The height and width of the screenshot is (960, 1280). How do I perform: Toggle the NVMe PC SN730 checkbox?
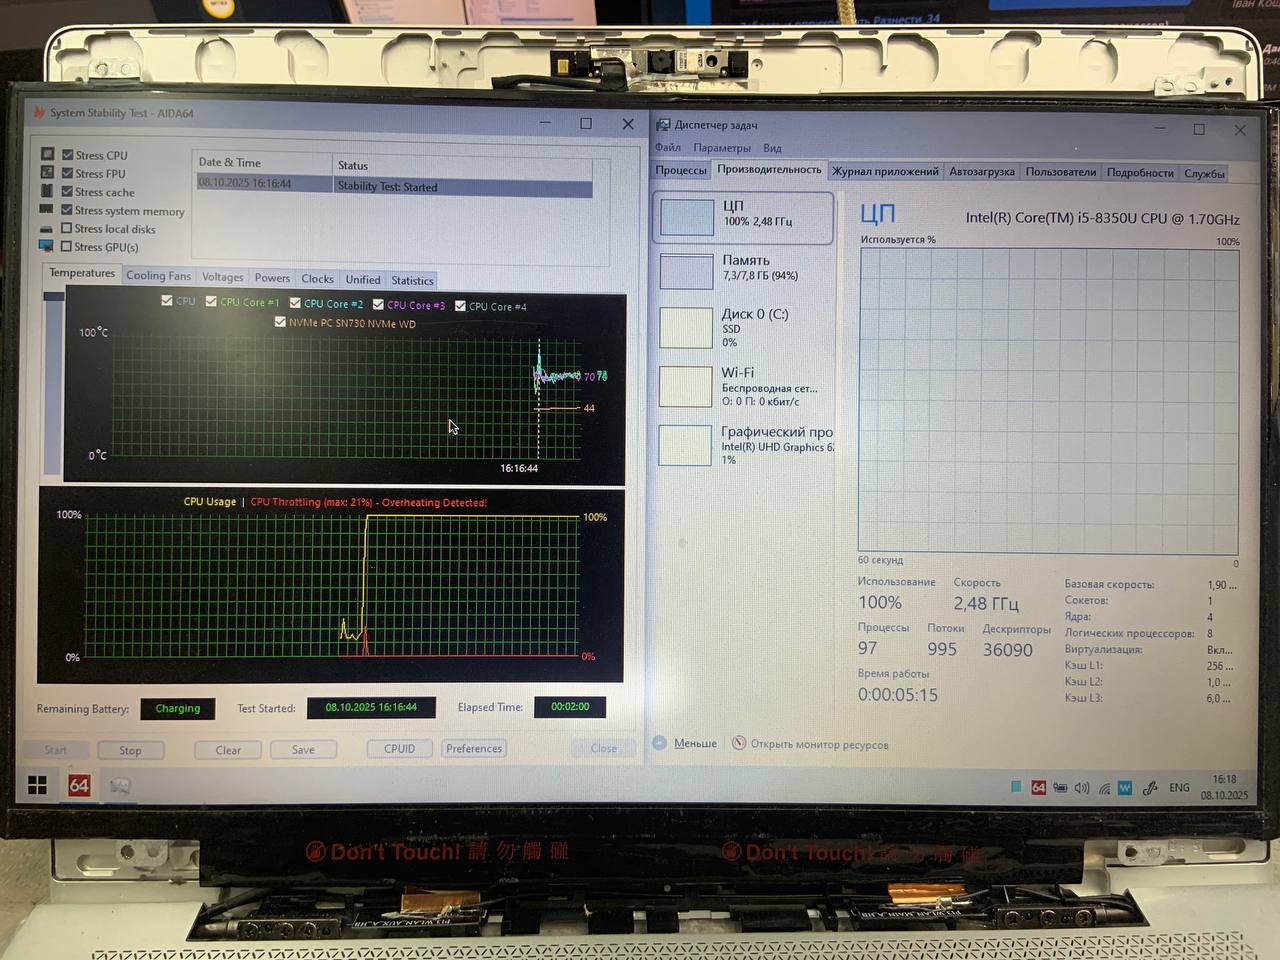(280, 322)
